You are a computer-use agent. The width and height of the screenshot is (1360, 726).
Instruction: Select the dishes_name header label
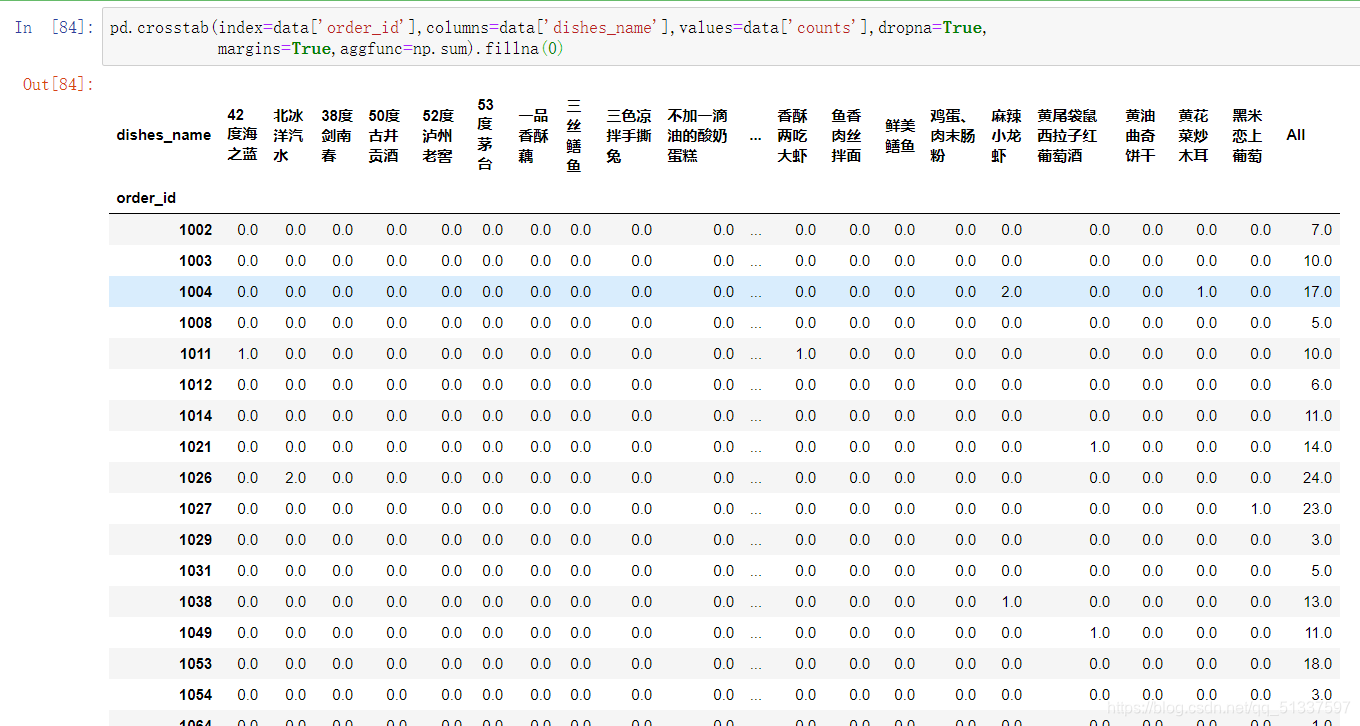[164, 135]
